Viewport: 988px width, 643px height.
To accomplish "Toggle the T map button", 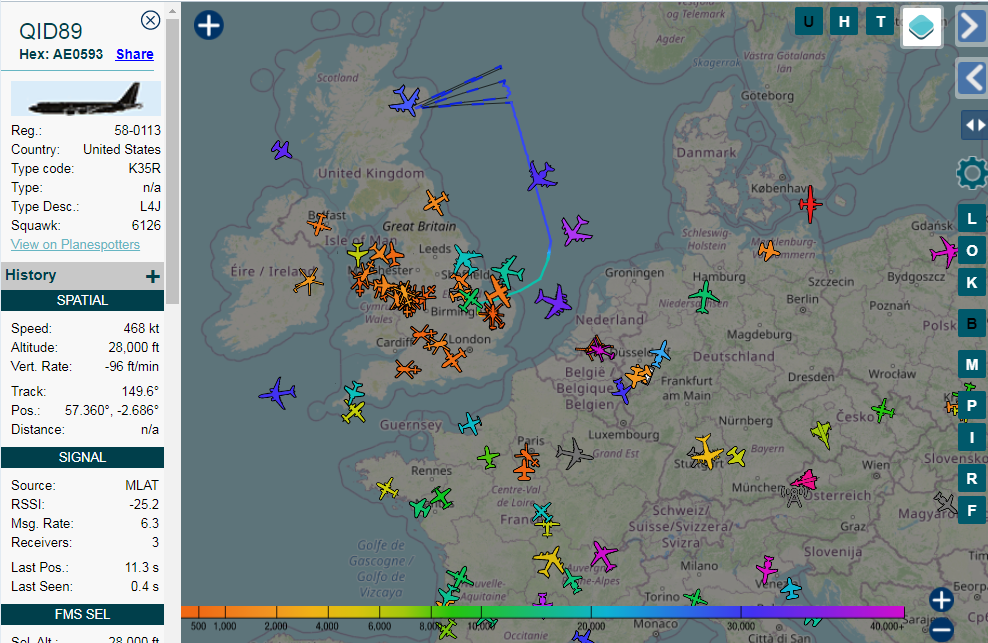I will [x=880, y=22].
